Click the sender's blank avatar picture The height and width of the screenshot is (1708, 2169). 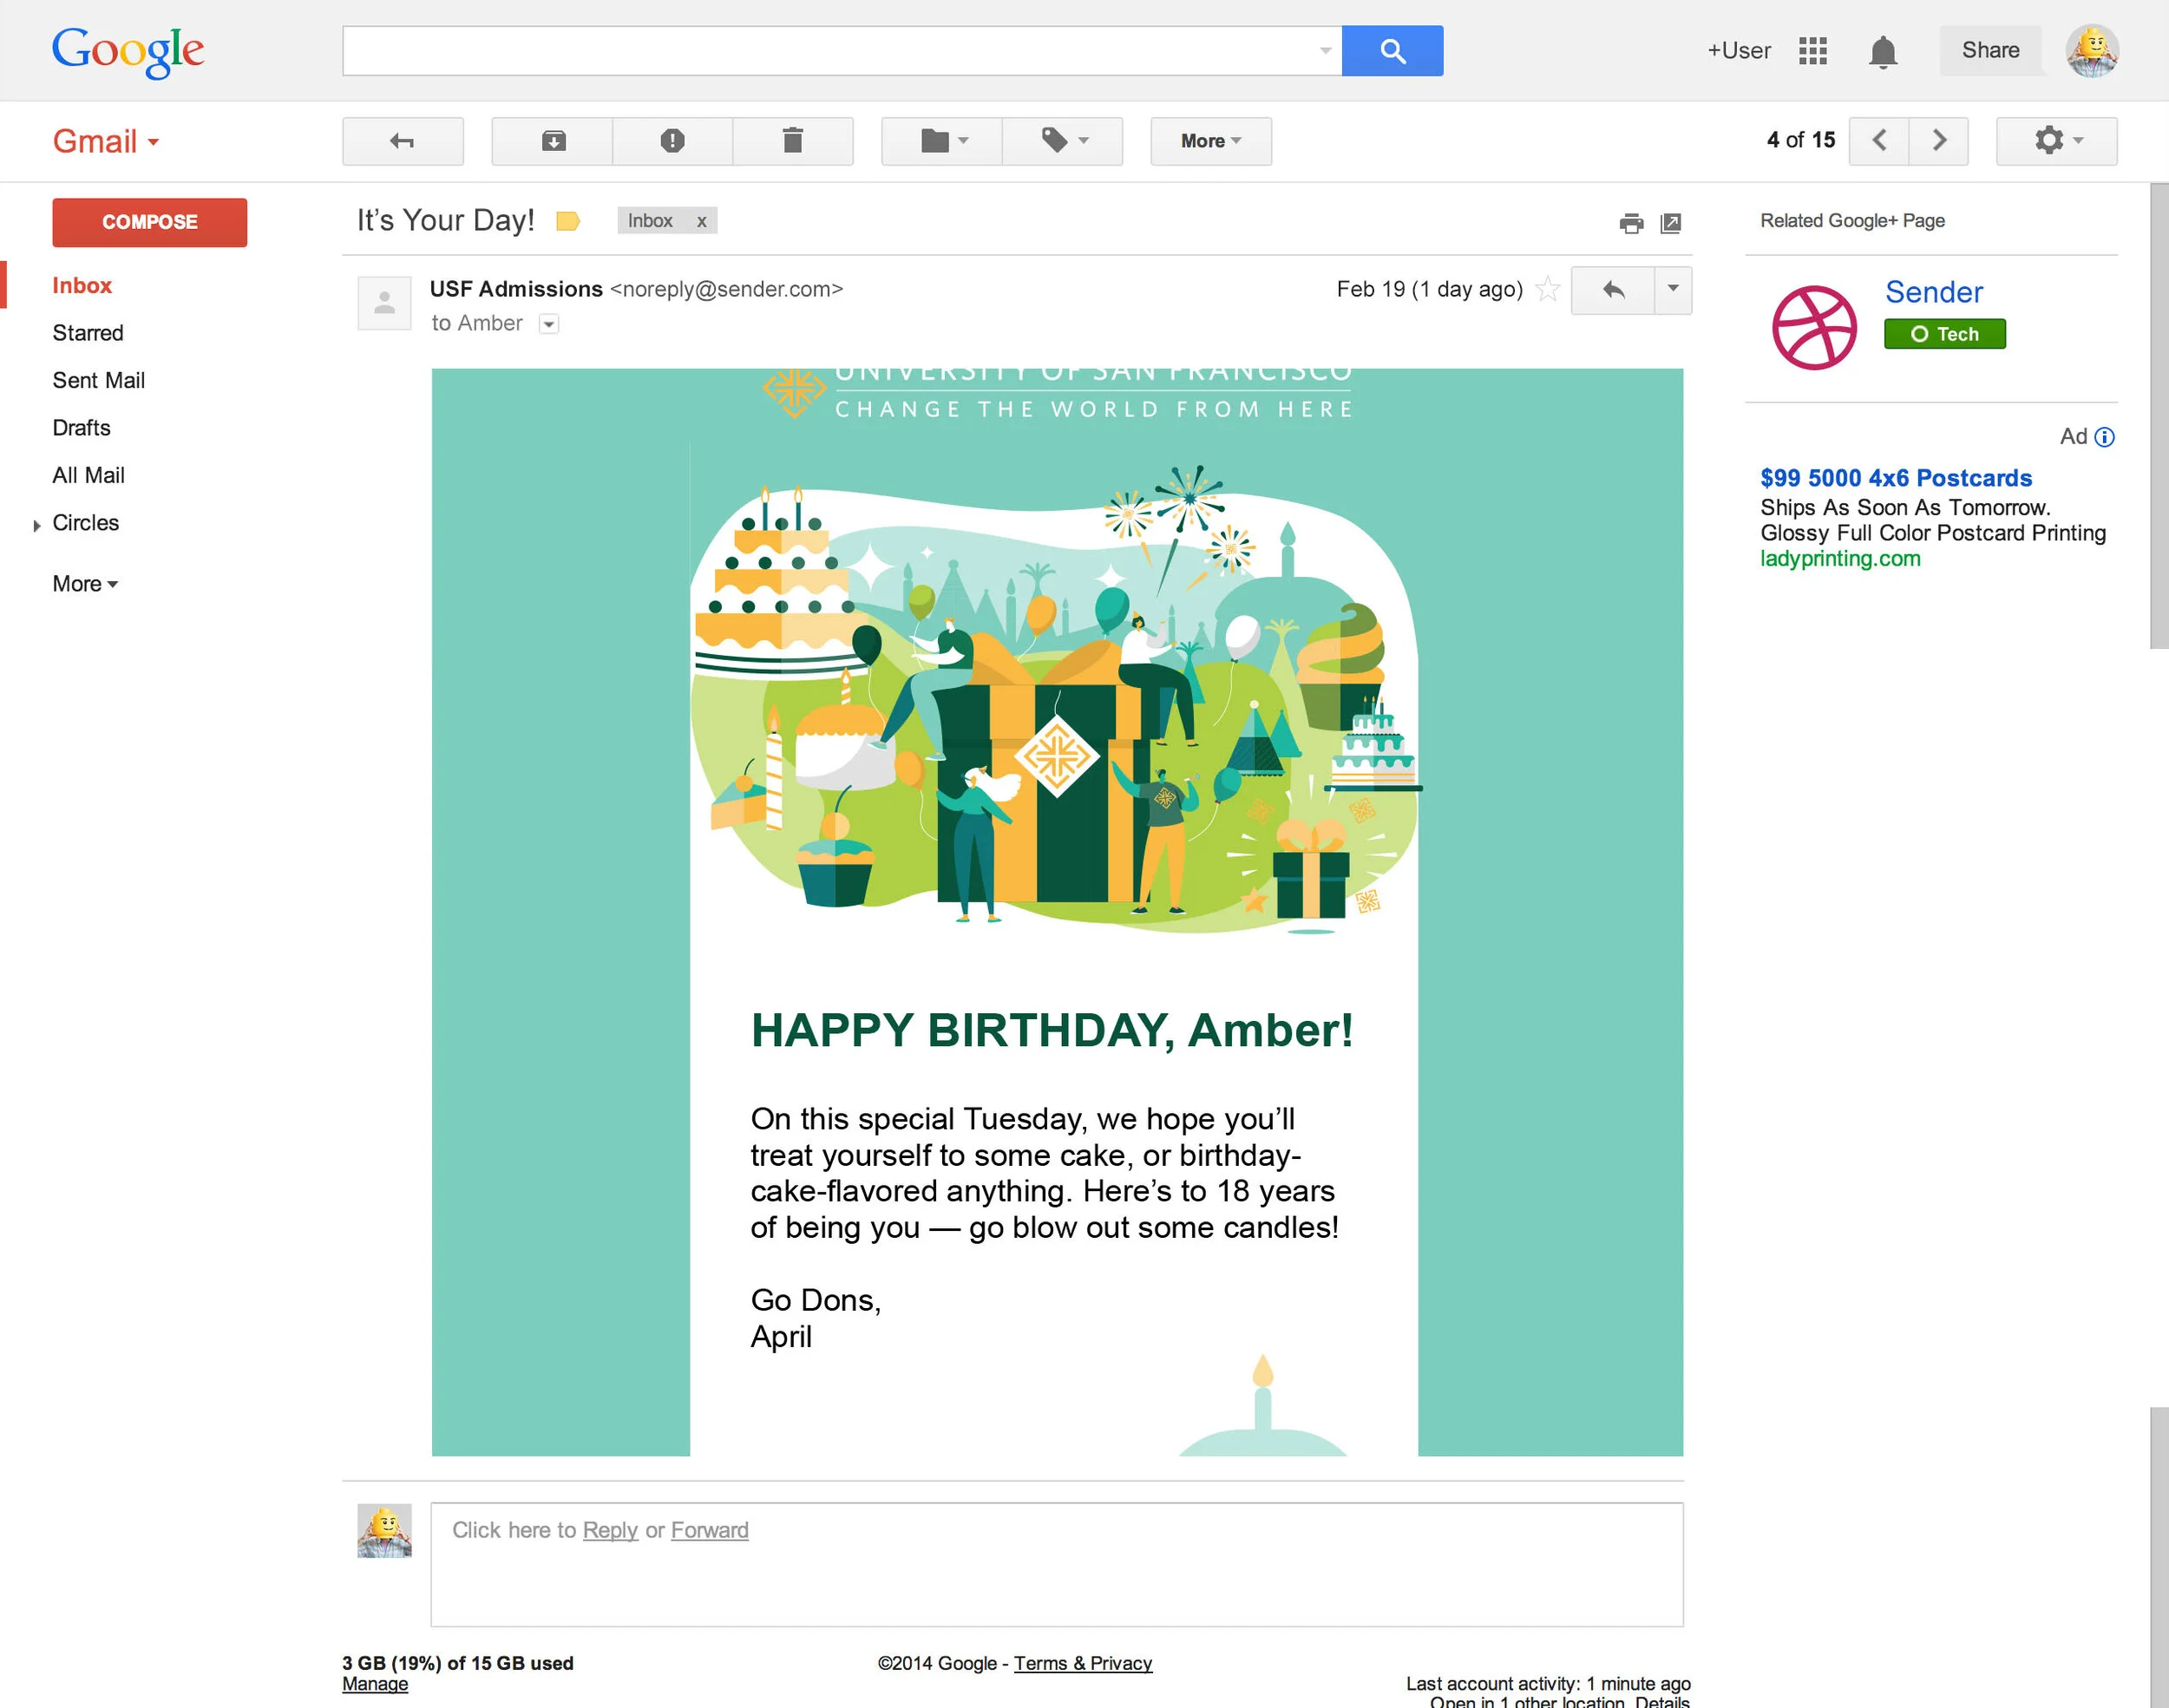click(x=384, y=303)
